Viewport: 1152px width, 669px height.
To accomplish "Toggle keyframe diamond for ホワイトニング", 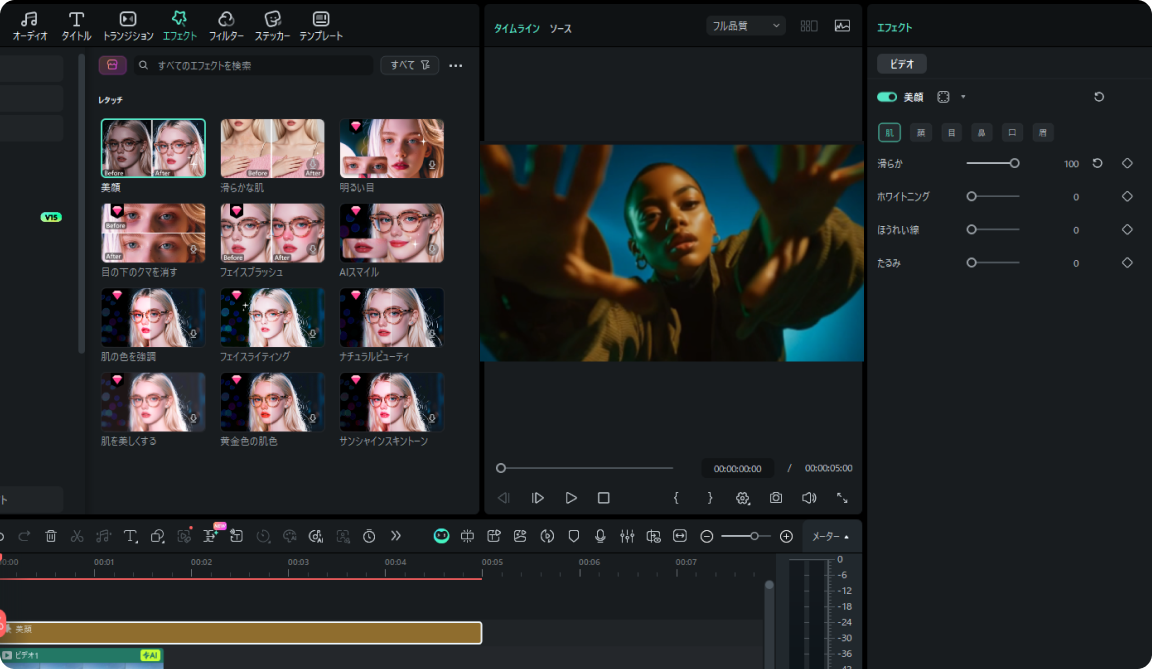I will point(1127,197).
